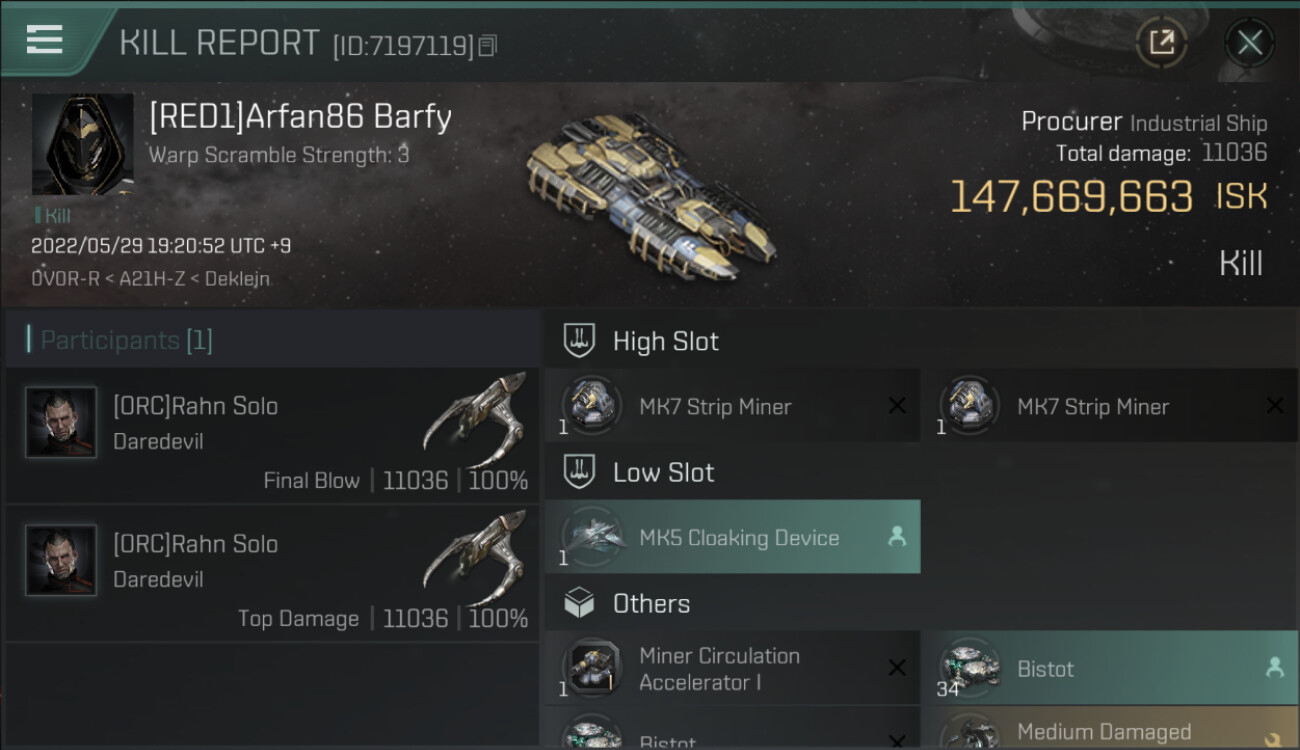
Task: Select the first MK7 Strip Miner
Action: [732, 406]
